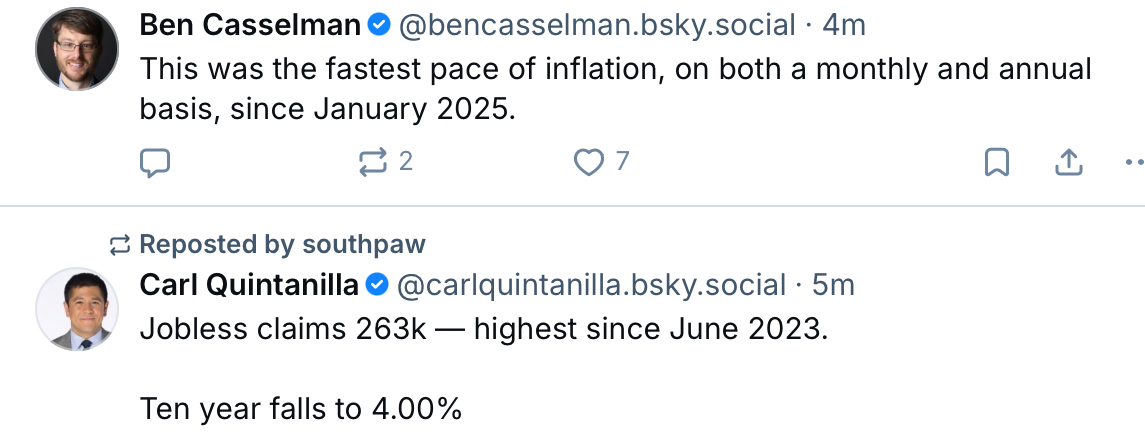Click the repost icon beside 'Reposted by'
The image size is (1145, 446).
tap(120, 244)
